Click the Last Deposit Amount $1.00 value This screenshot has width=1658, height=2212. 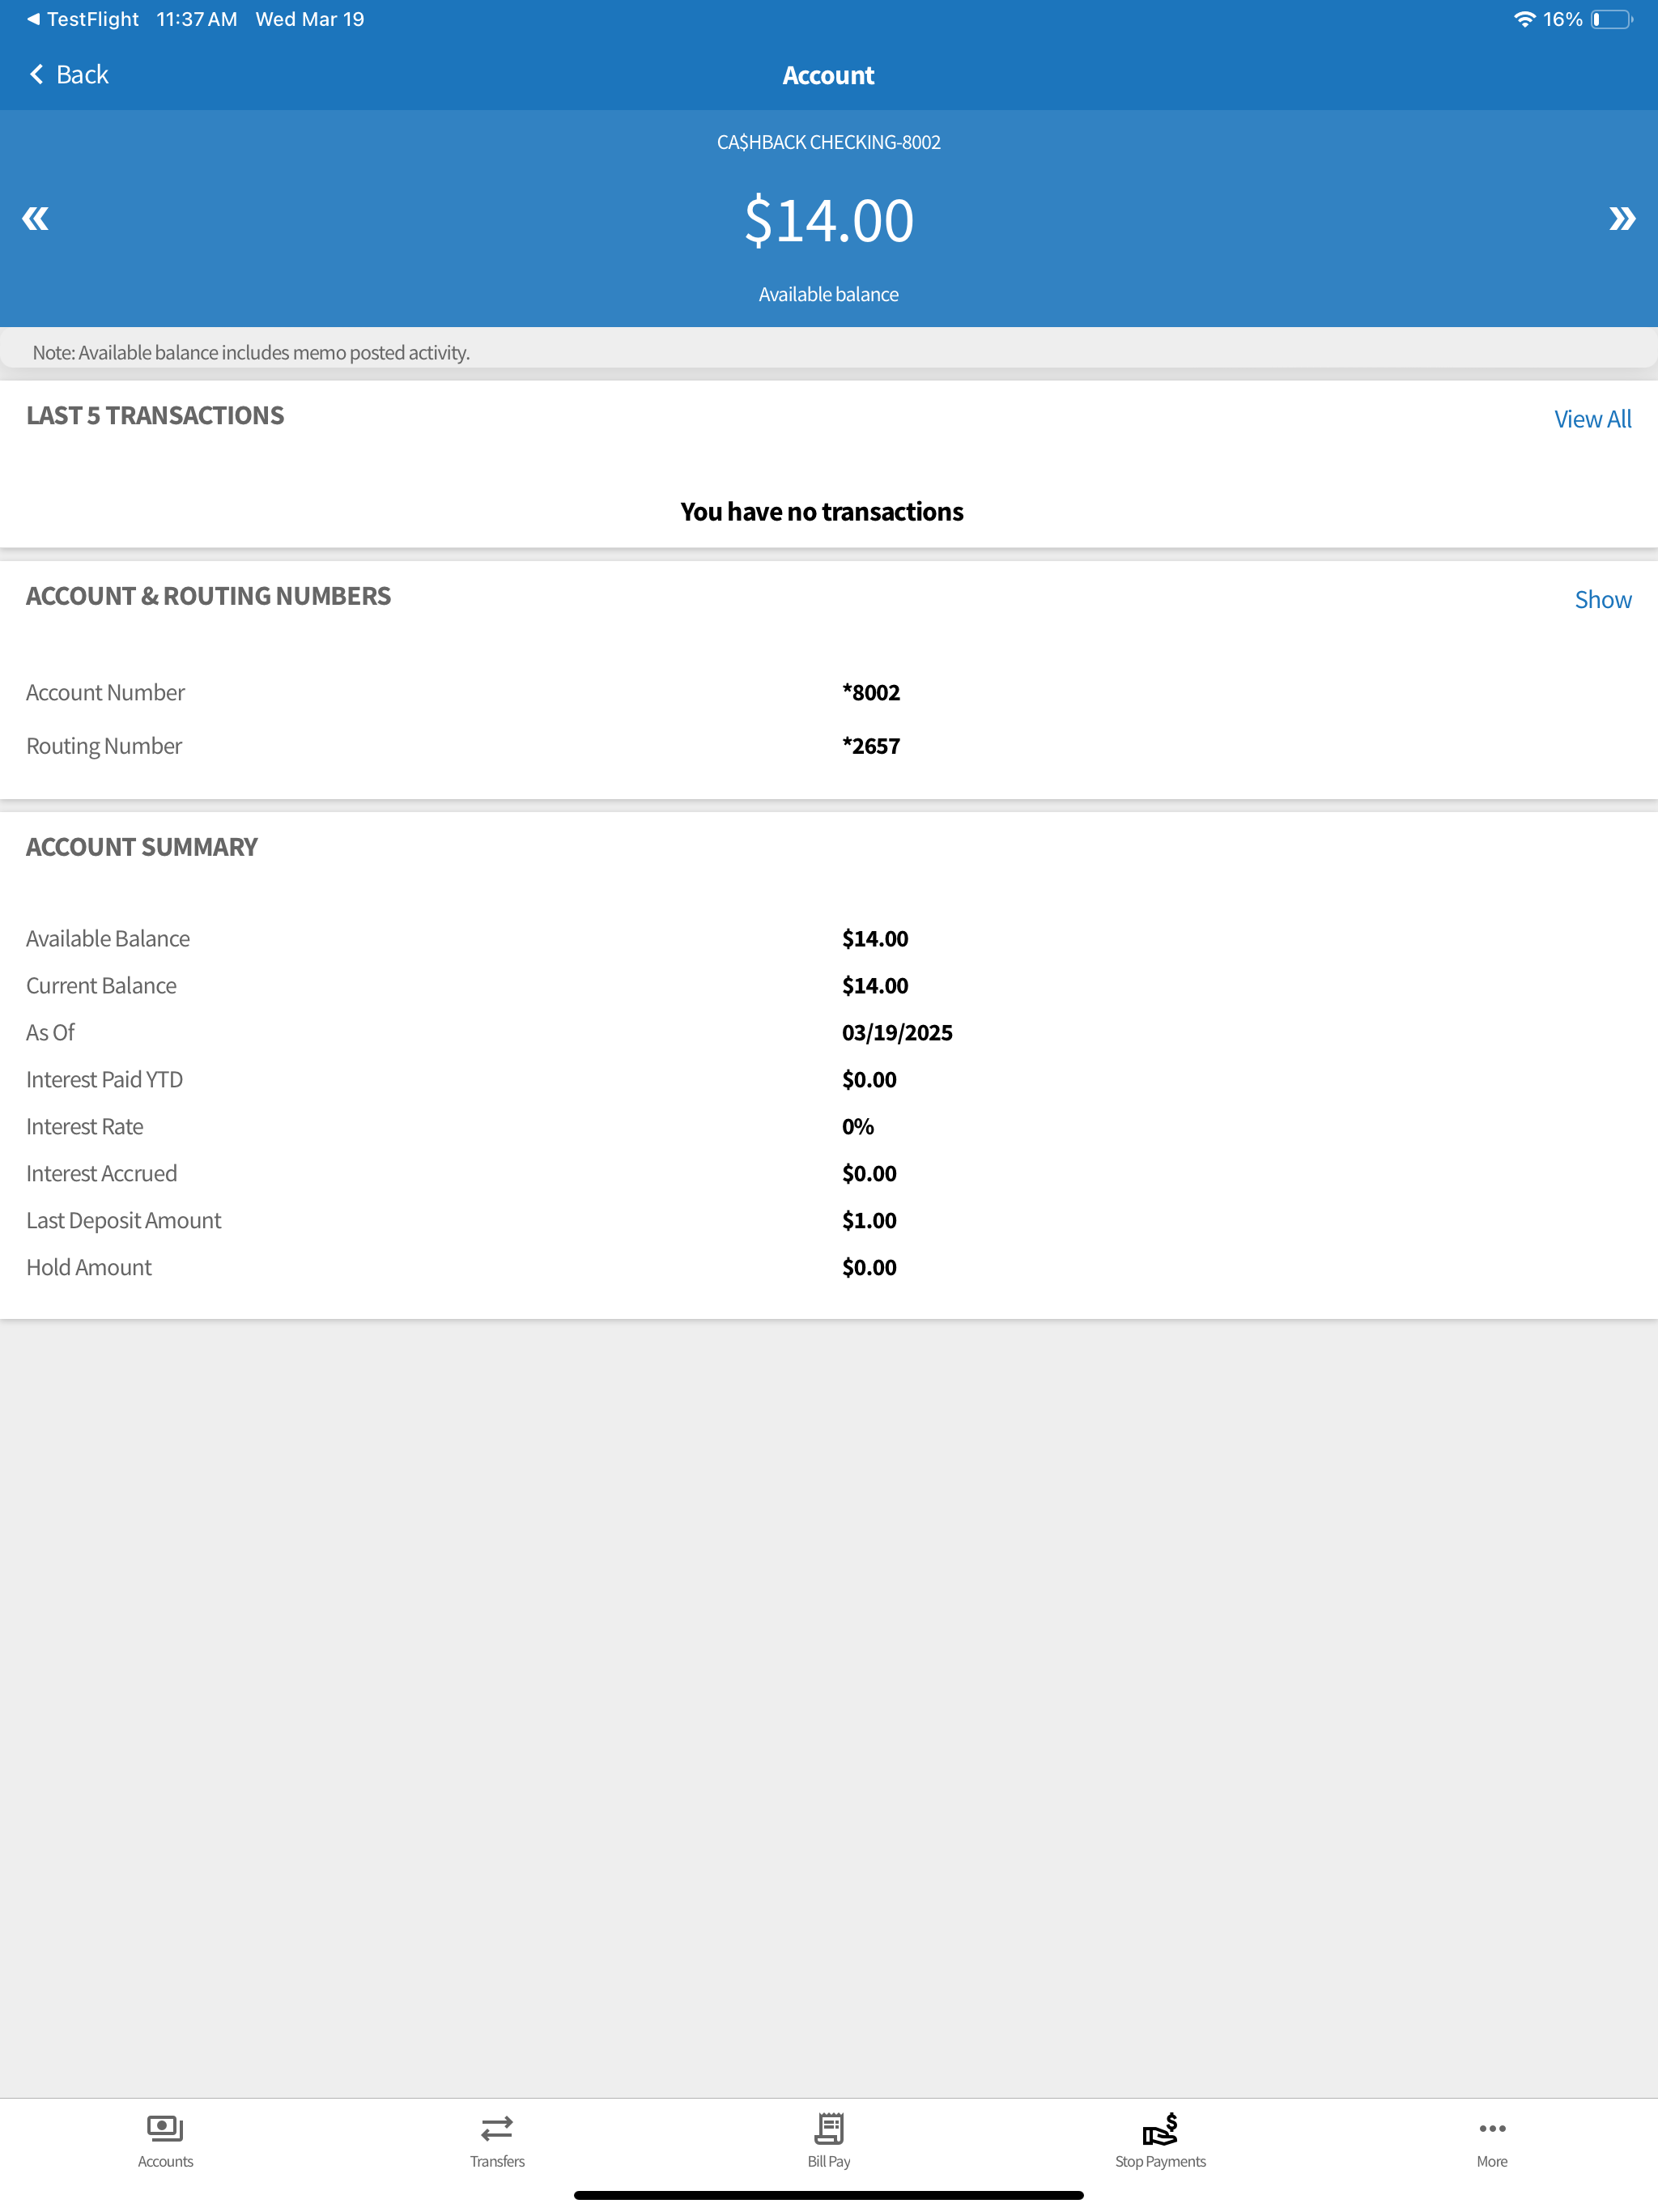pos(869,1220)
